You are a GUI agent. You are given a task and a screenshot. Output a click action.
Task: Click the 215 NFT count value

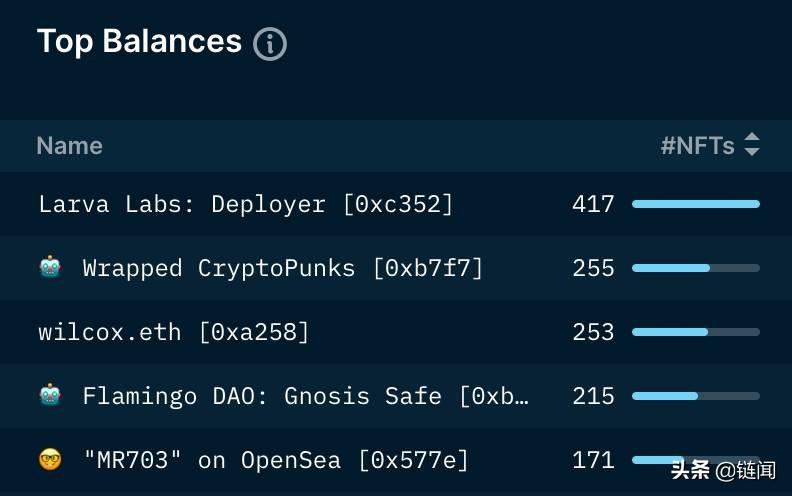click(593, 396)
